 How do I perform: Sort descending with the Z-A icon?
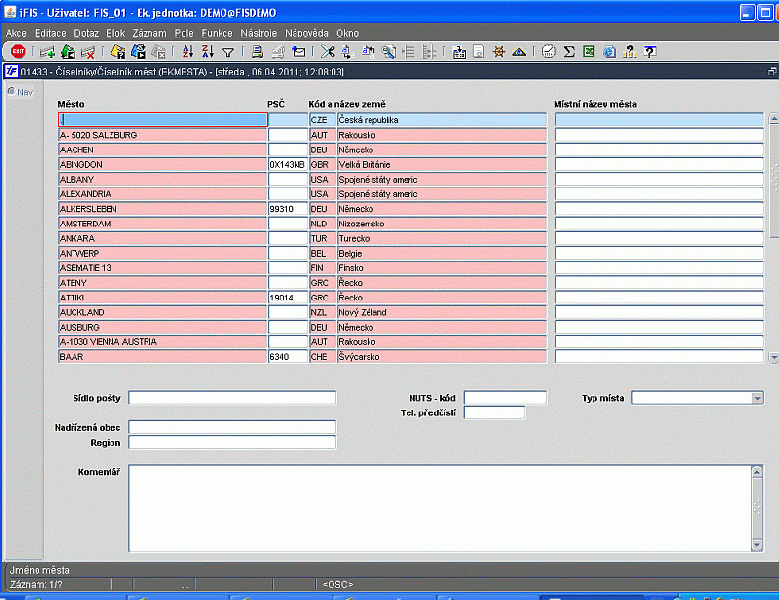[208, 52]
